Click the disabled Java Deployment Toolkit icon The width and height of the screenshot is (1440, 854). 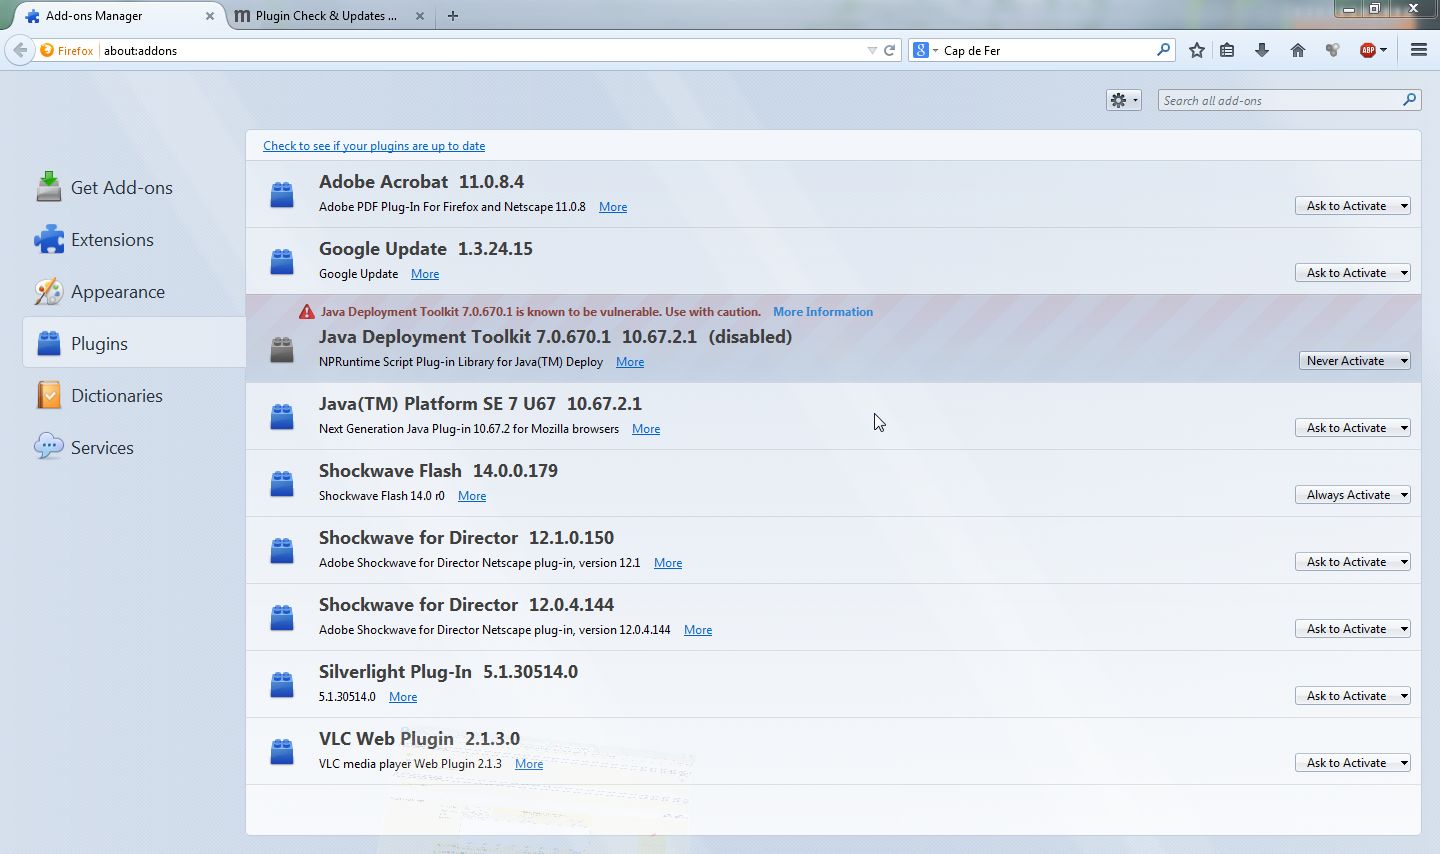[x=282, y=349]
